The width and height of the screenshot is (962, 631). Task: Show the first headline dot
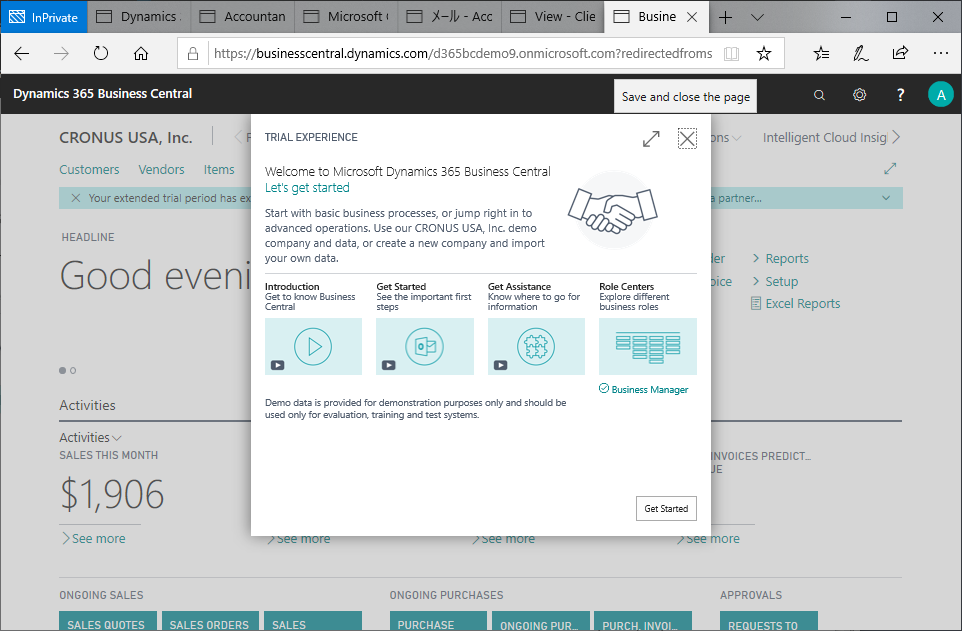tap(63, 370)
